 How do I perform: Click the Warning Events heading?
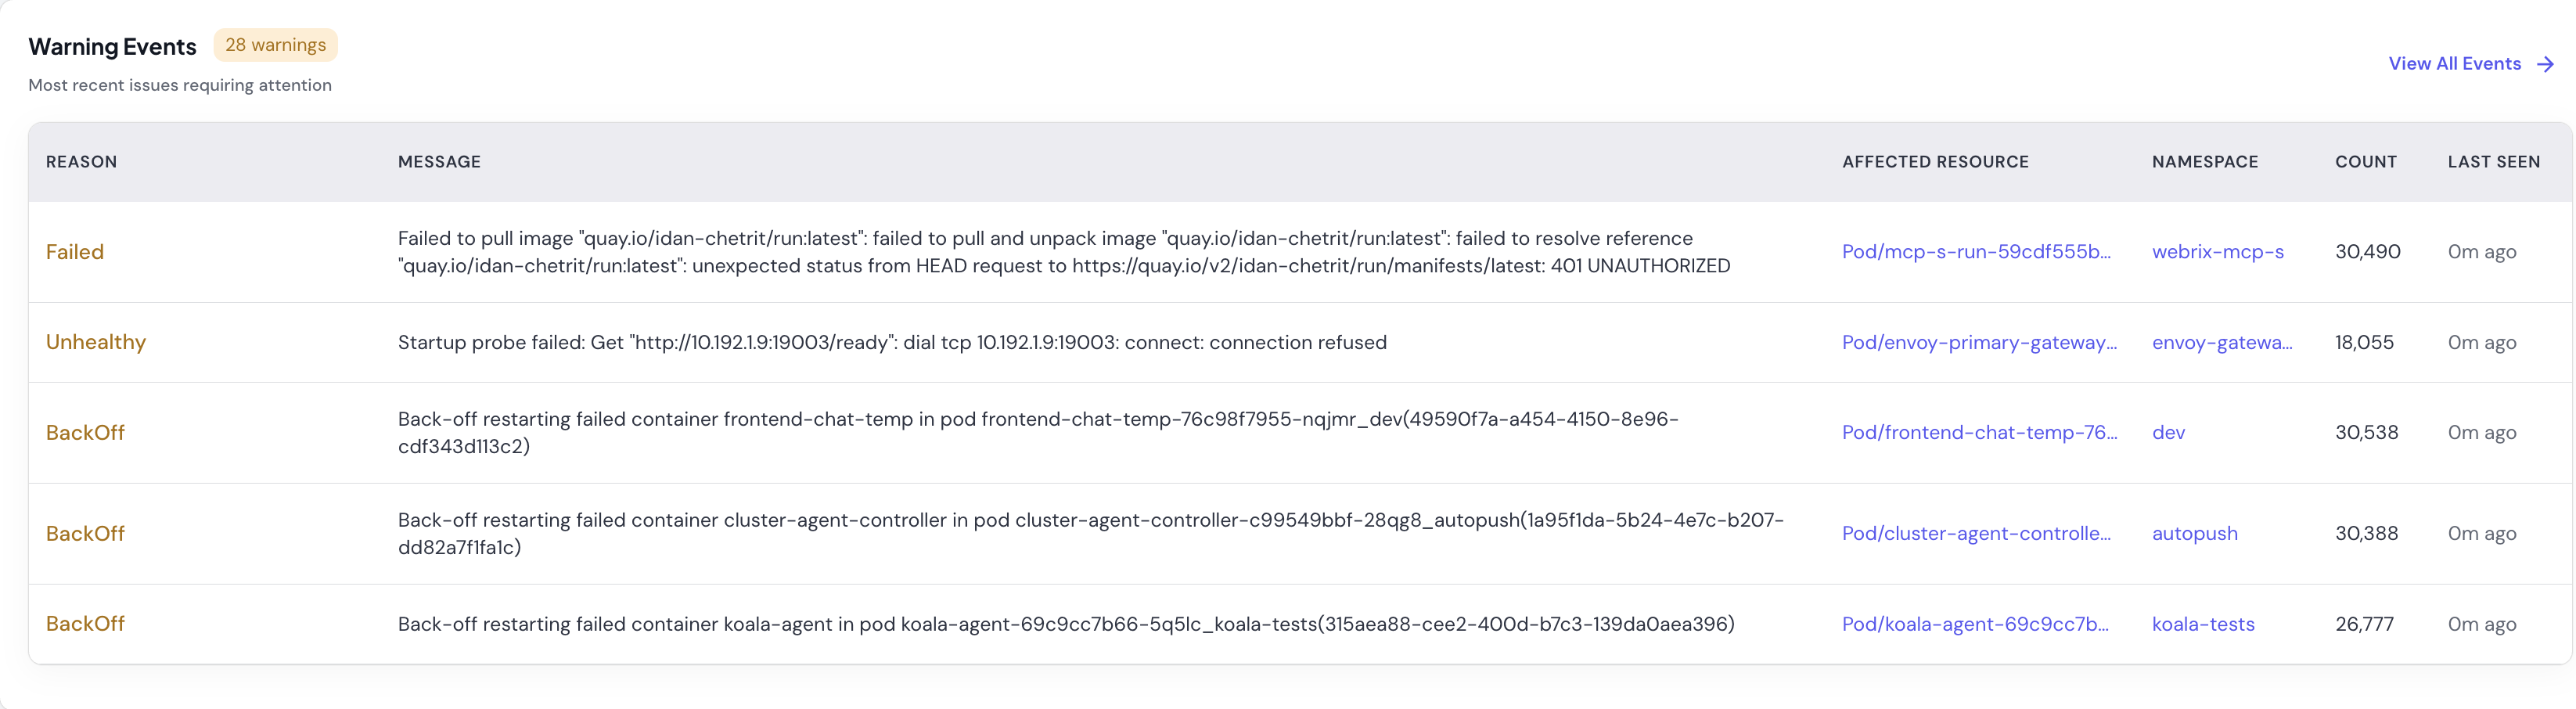click(x=112, y=46)
